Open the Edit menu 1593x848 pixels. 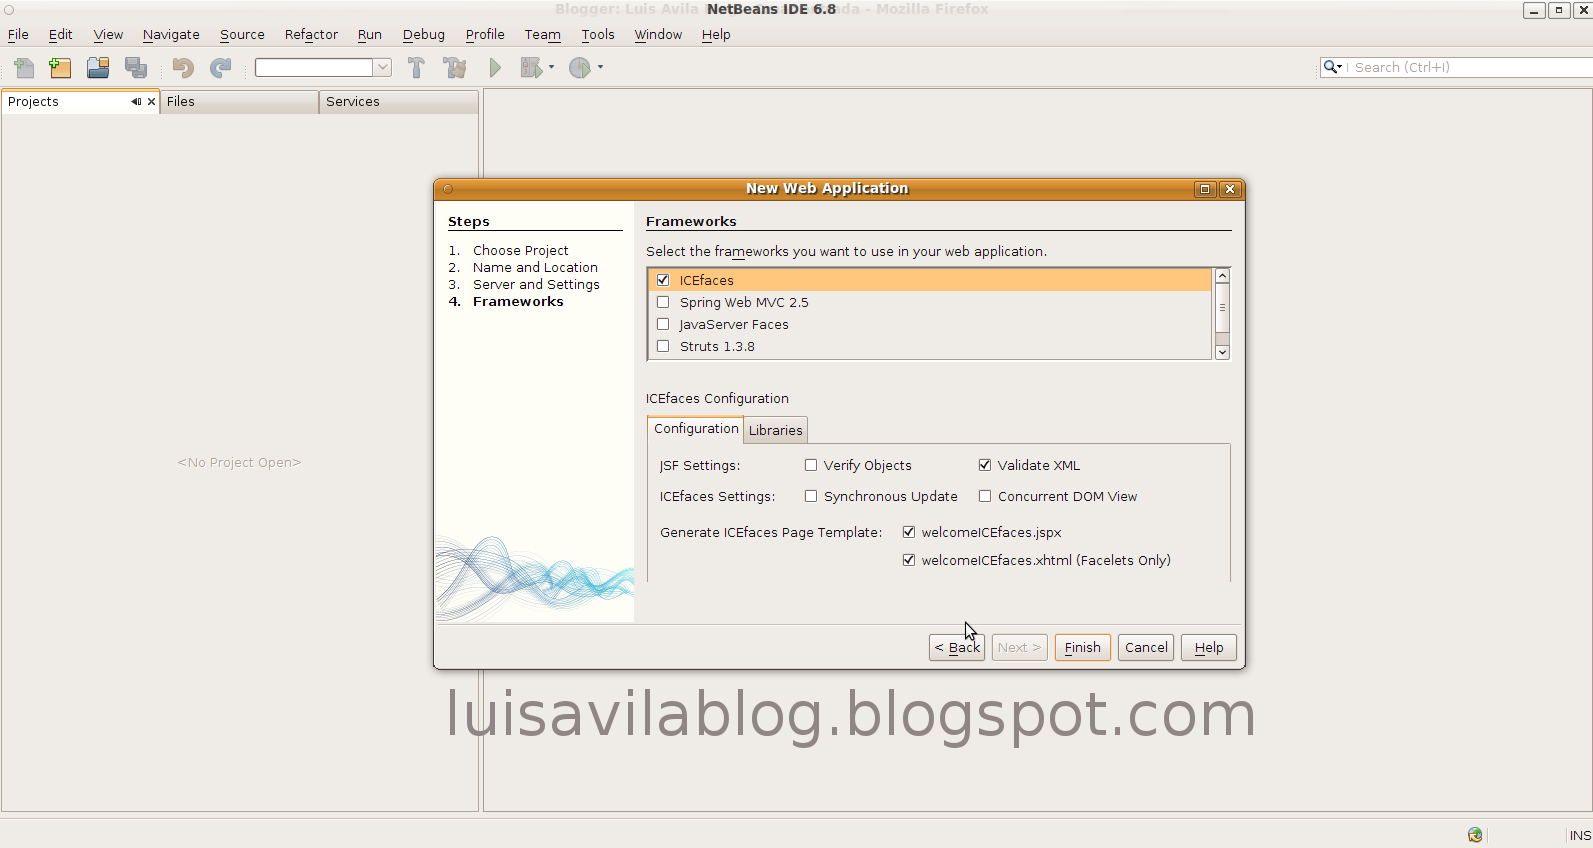[x=61, y=34]
